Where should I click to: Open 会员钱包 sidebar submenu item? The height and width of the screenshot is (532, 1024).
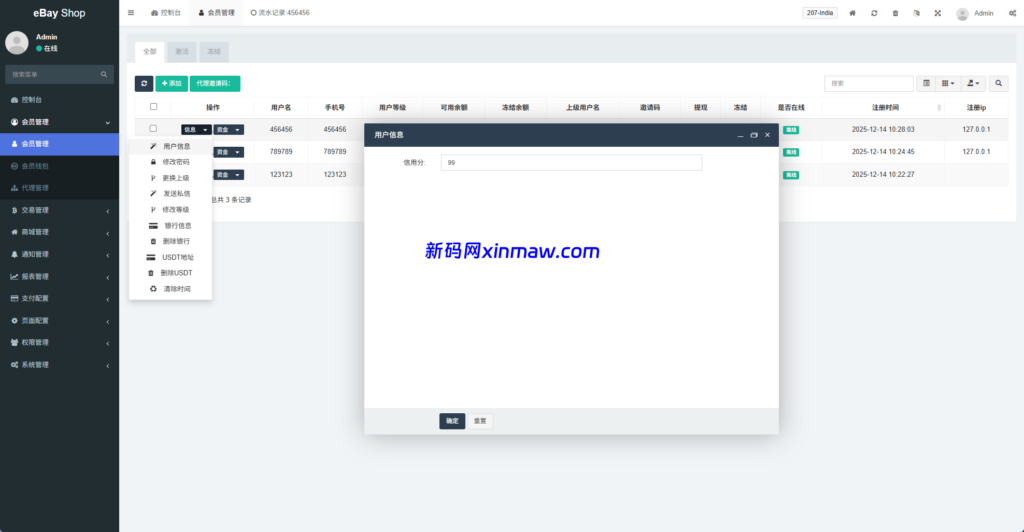click(59, 166)
